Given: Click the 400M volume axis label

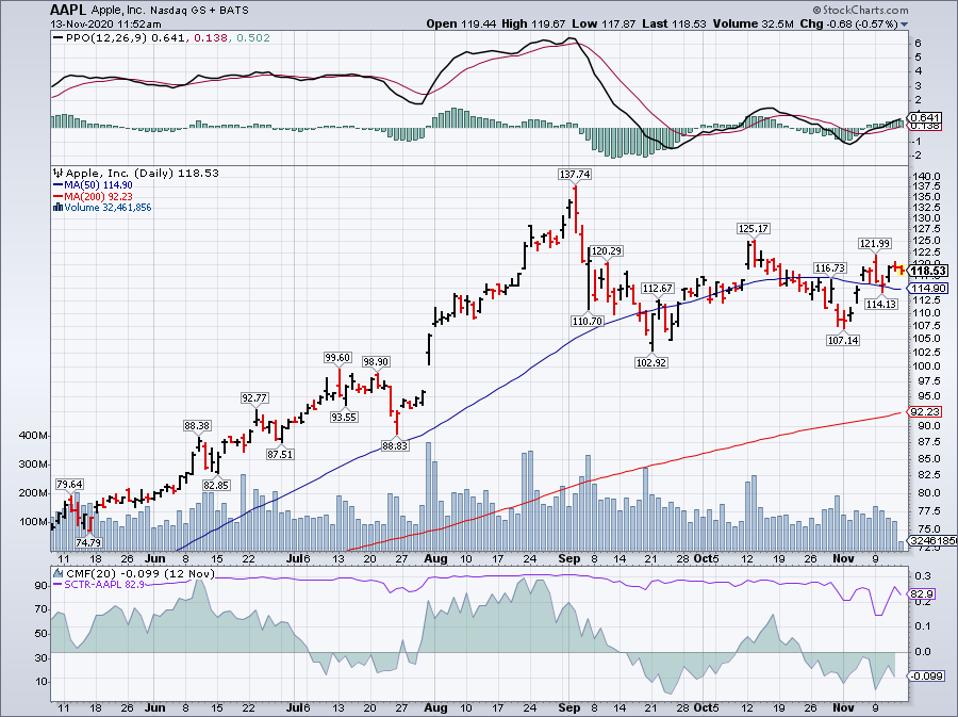Looking at the screenshot, I should pos(34,436).
